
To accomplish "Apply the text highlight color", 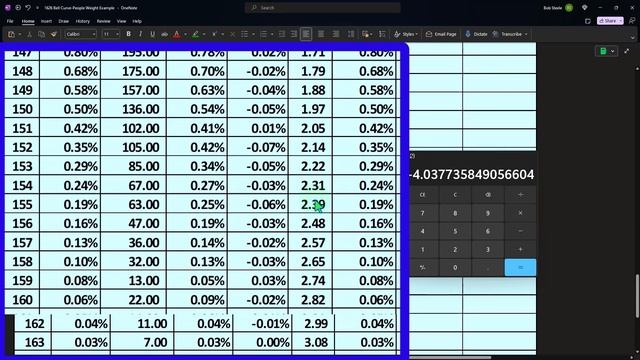I will click(196, 34).
